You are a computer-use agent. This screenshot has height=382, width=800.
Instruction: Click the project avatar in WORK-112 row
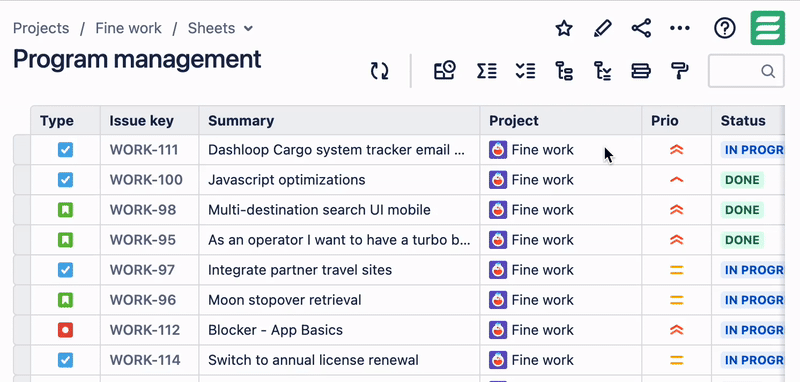498,330
